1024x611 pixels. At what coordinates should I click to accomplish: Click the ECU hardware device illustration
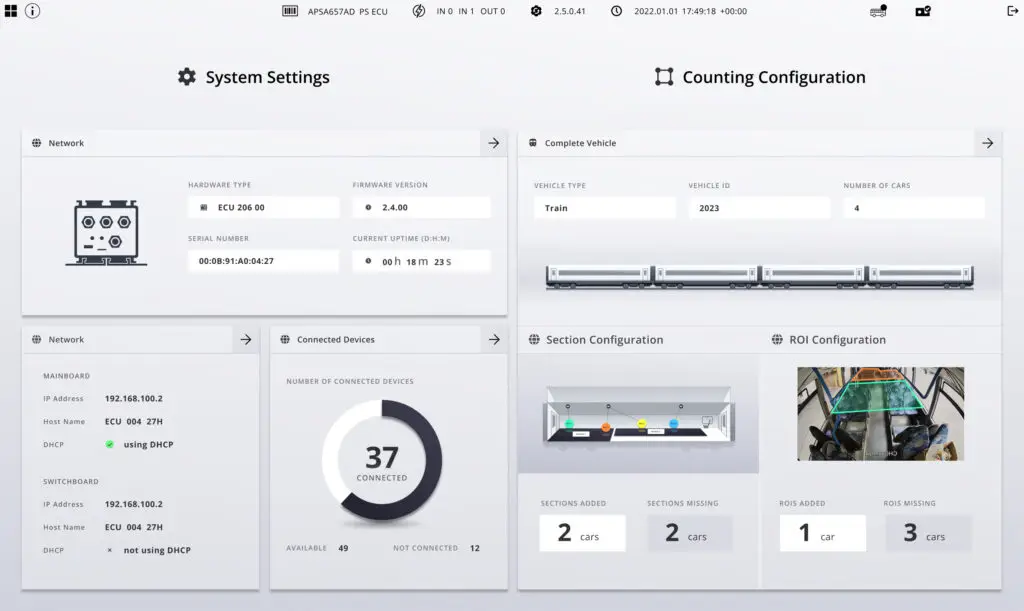tap(106, 233)
